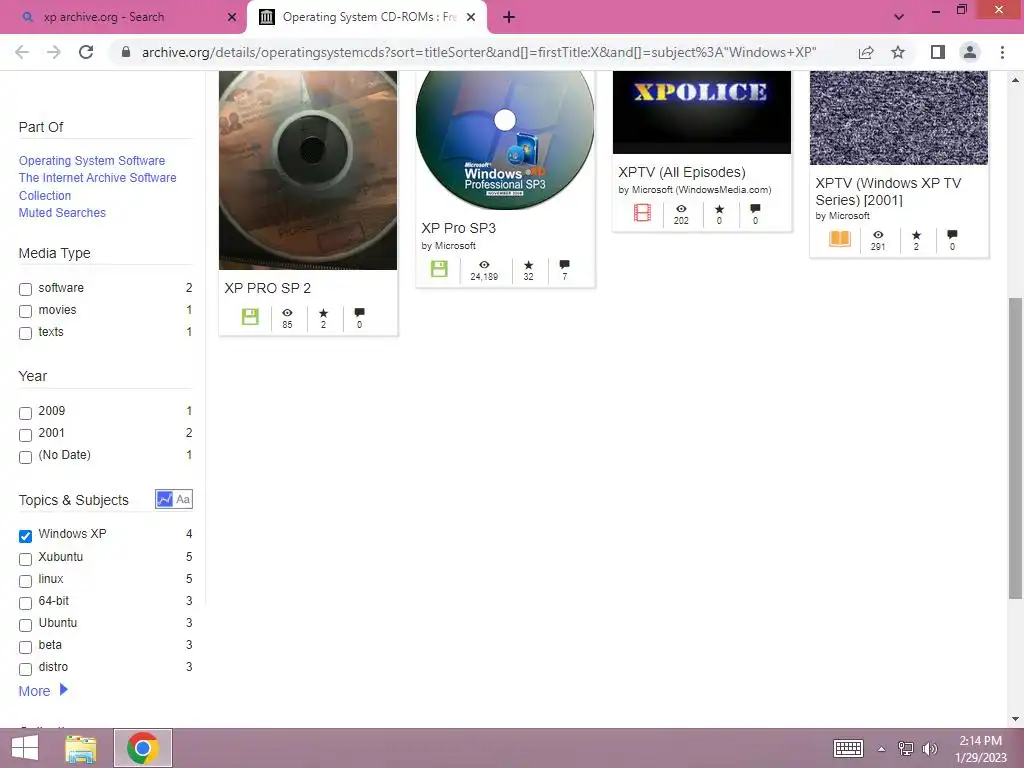Open Operating System Software collection link
Image resolution: width=1024 pixels, height=768 pixels.
[91, 160]
